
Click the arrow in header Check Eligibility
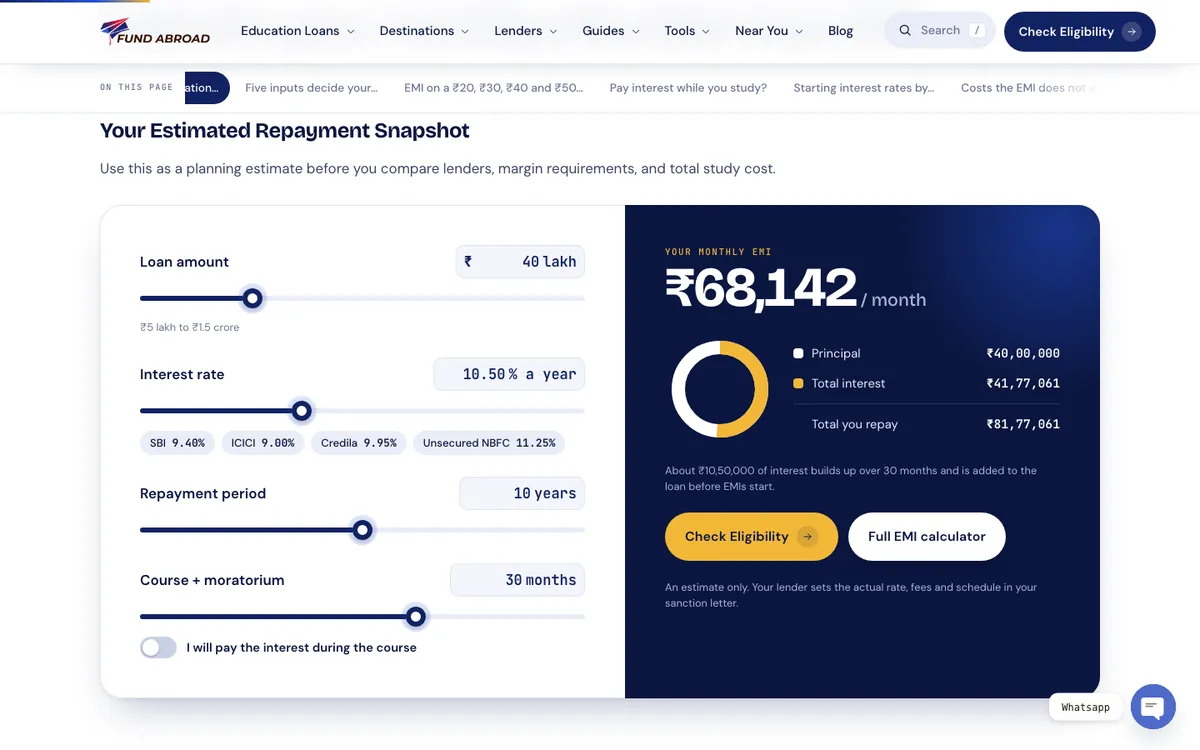(1132, 31)
